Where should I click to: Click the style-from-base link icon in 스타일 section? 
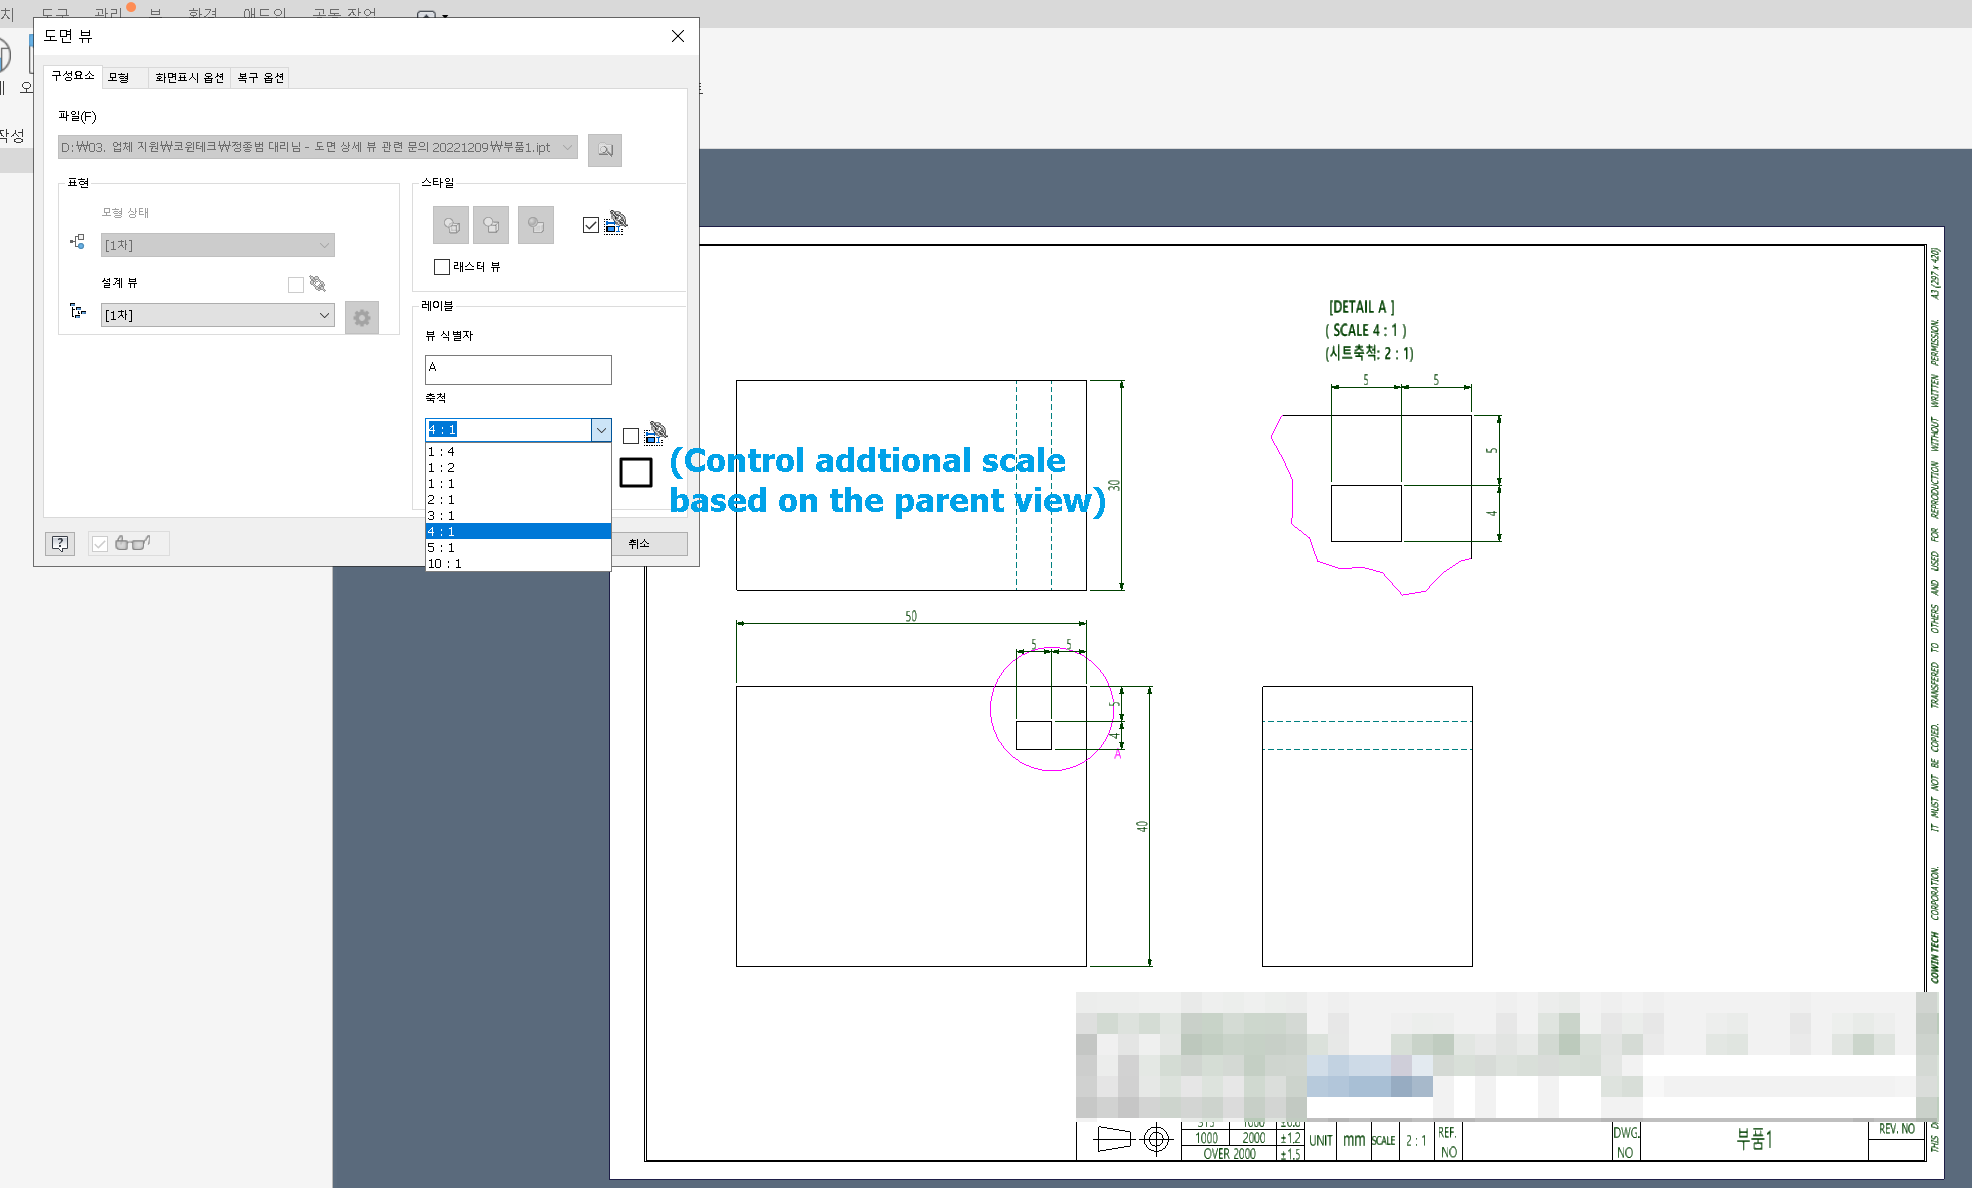(x=614, y=226)
